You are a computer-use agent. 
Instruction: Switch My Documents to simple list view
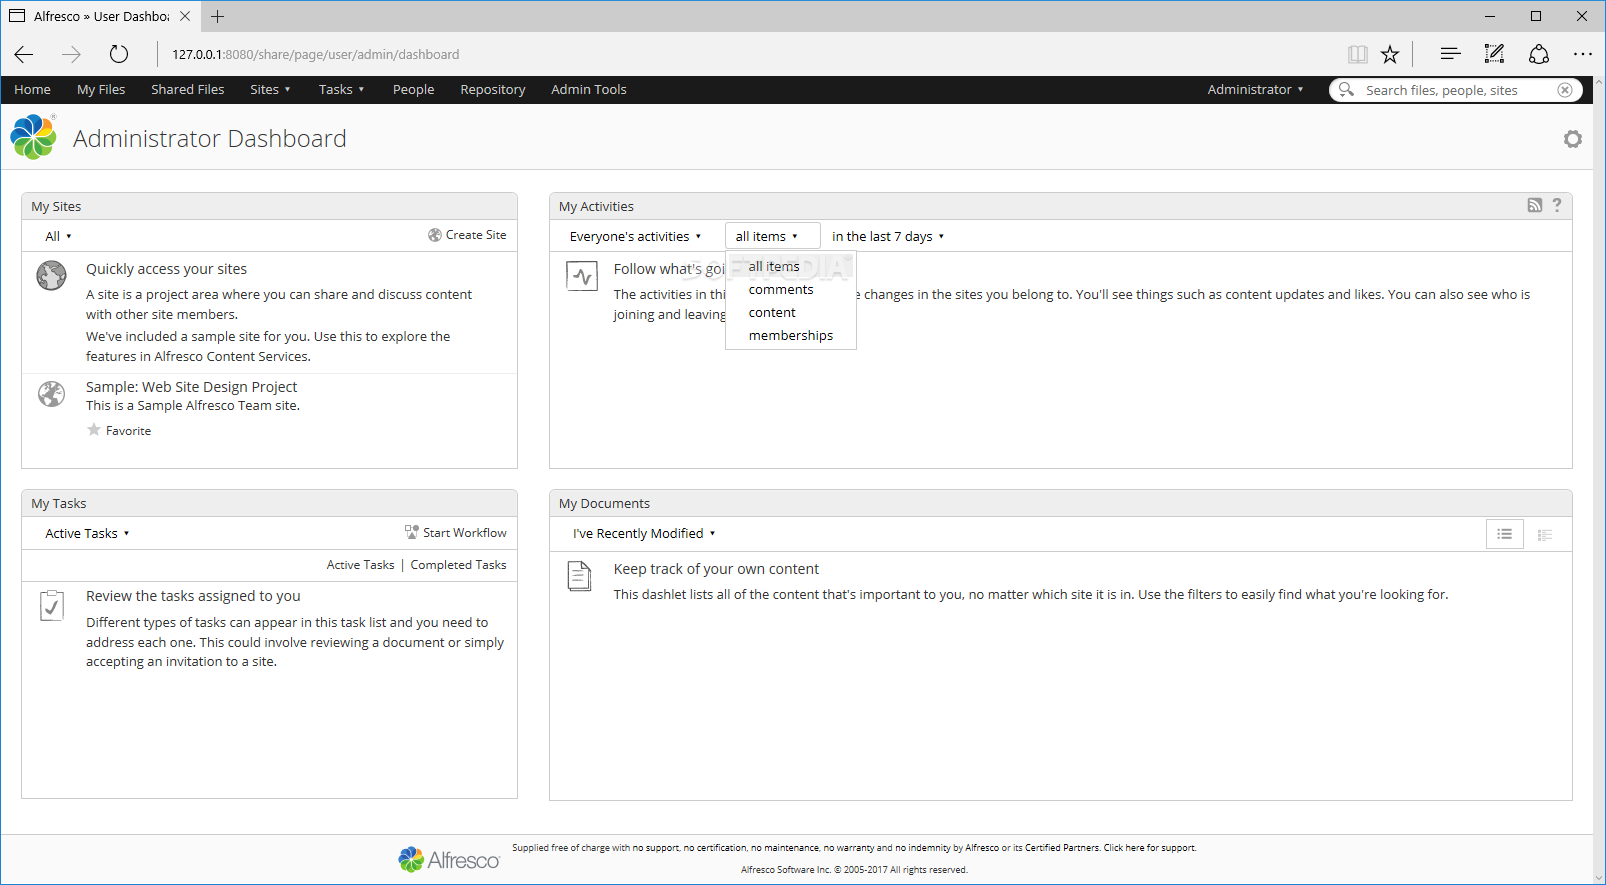pyautogui.click(x=1504, y=534)
